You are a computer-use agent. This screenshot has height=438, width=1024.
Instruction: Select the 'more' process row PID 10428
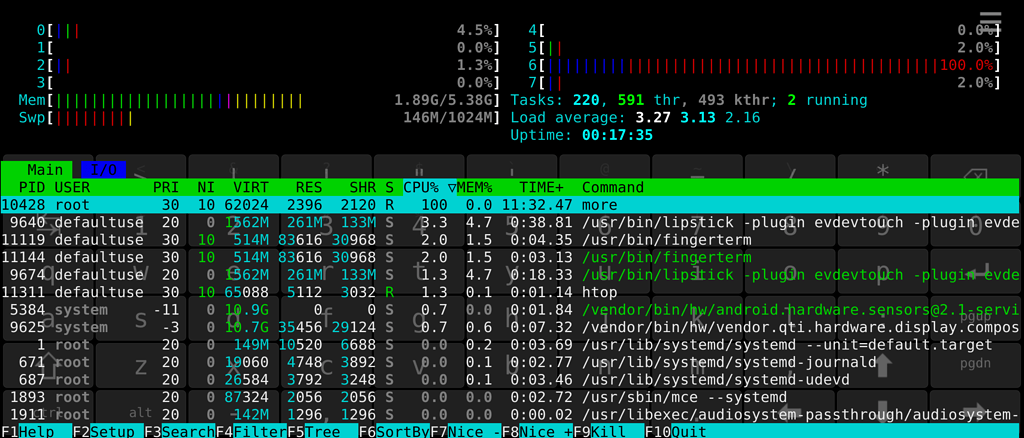(x=512, y=205)
